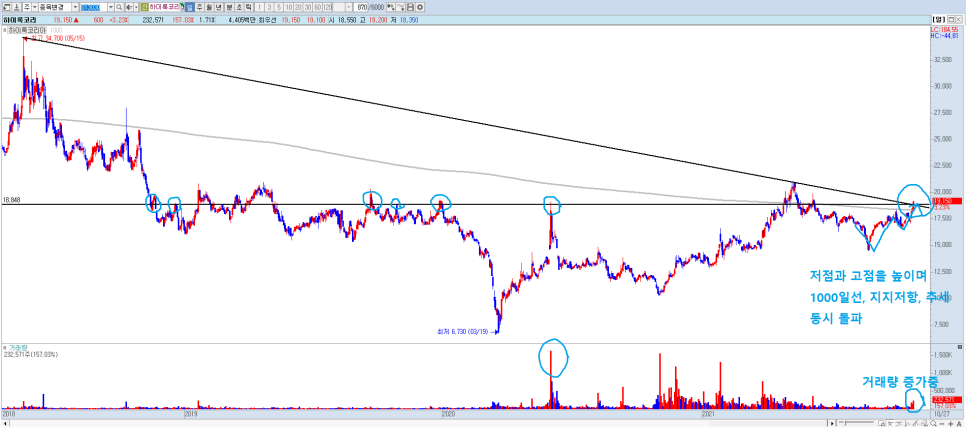Choose the 5 interval button
Screen dimensions: 966x428
click(279, 7)
